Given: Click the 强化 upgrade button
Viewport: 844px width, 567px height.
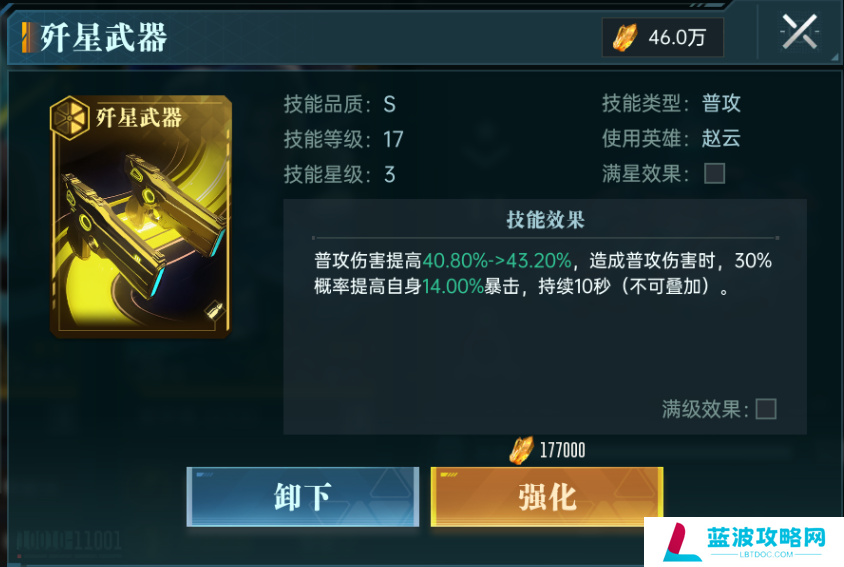Looking at the screenshot, I should [547, 496].
